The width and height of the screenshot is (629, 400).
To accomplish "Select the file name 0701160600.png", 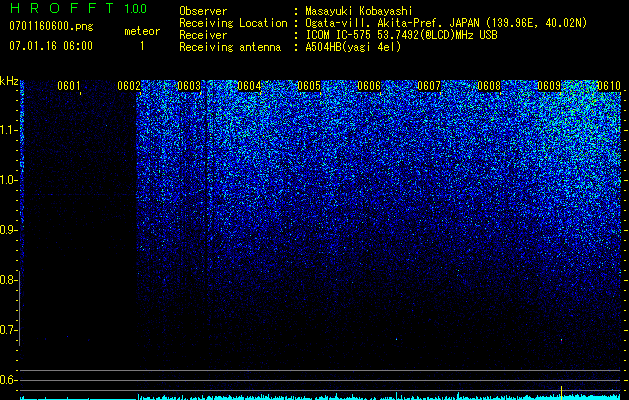I will point(51,27).
